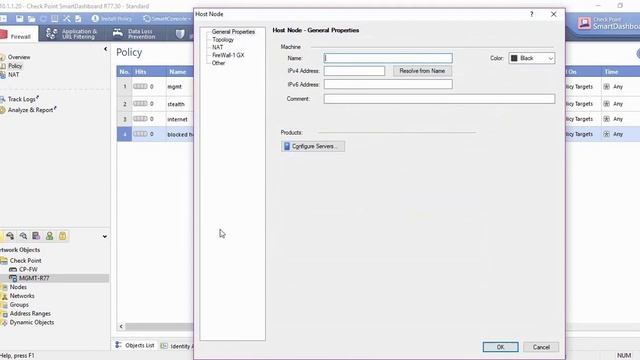Select Policy in the navigation pane

[x=15, y=66]
